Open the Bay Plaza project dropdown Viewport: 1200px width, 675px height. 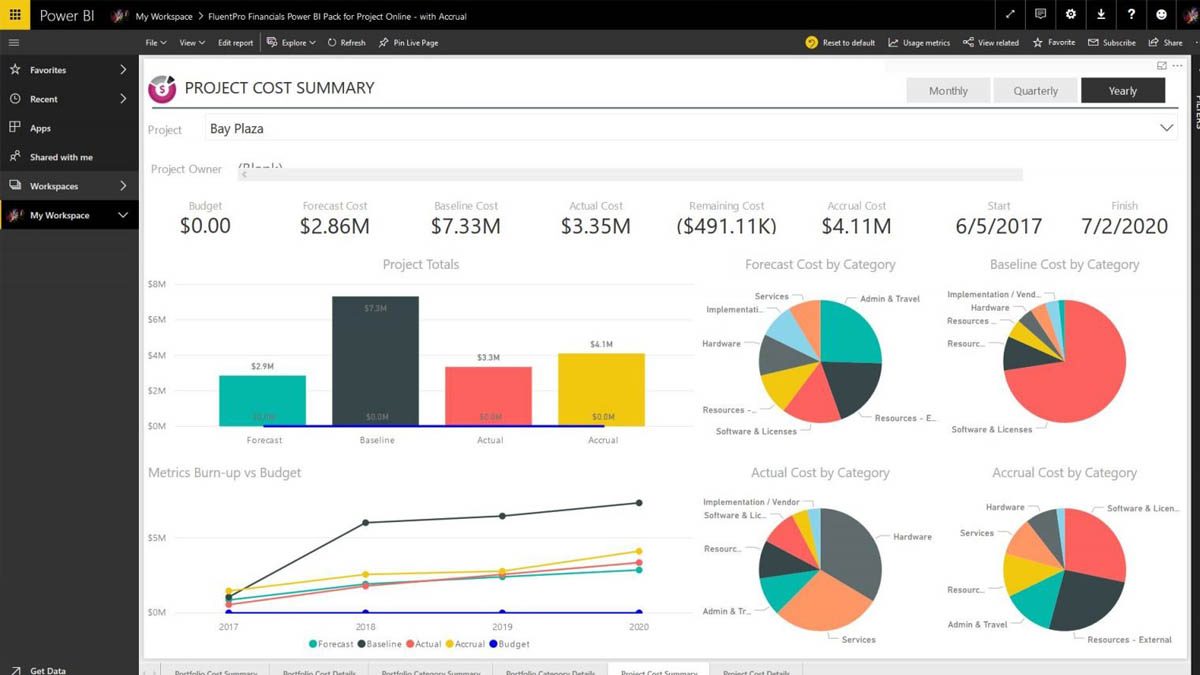tap(1166, 128)
